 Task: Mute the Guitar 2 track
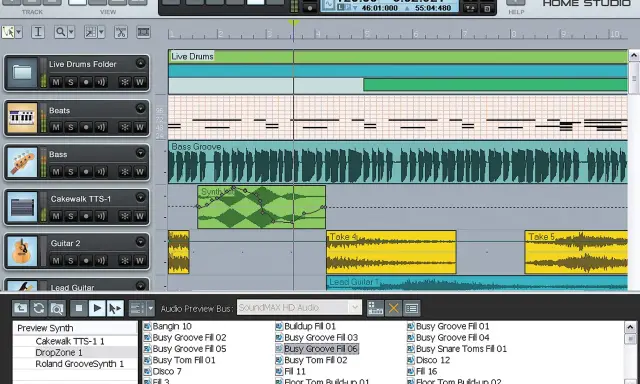pos(56,260)
